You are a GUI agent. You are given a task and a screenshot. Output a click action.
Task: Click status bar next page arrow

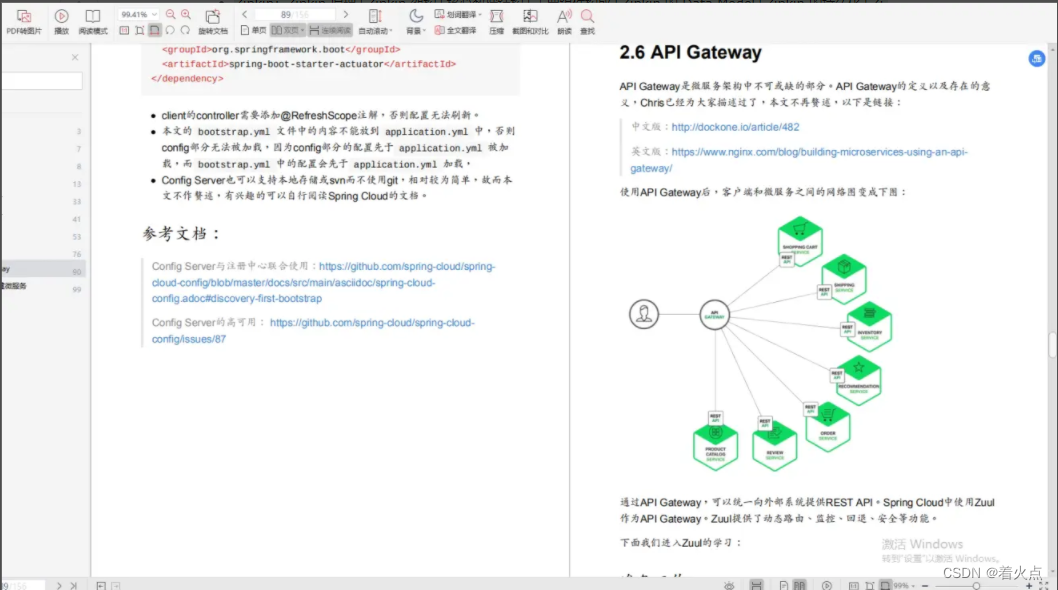59,585
